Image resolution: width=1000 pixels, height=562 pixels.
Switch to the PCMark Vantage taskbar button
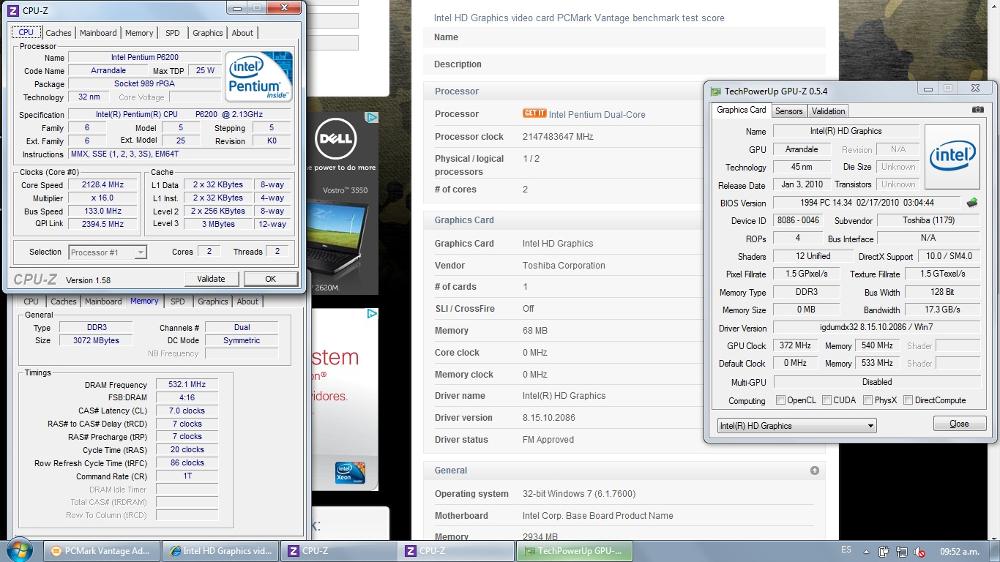tap(101, 551)
